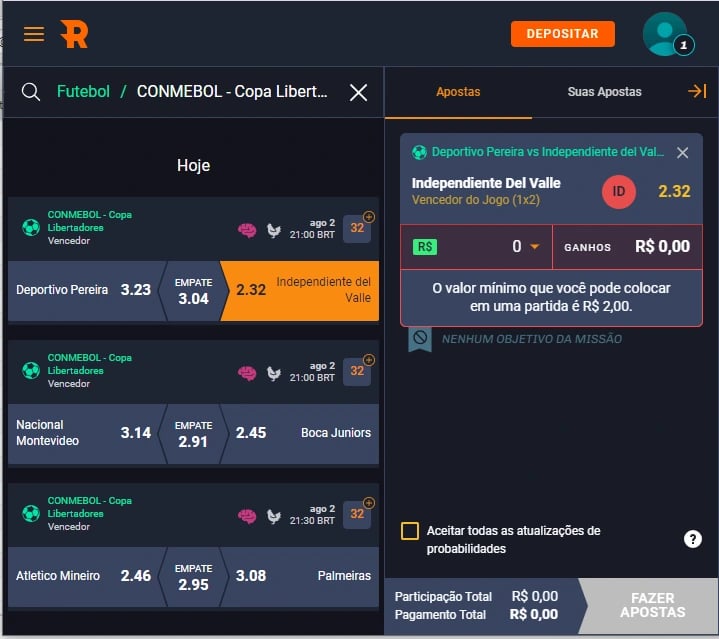Click the search magnifier icon
Screen dimensions: 719x639
(x=31, y=92)
